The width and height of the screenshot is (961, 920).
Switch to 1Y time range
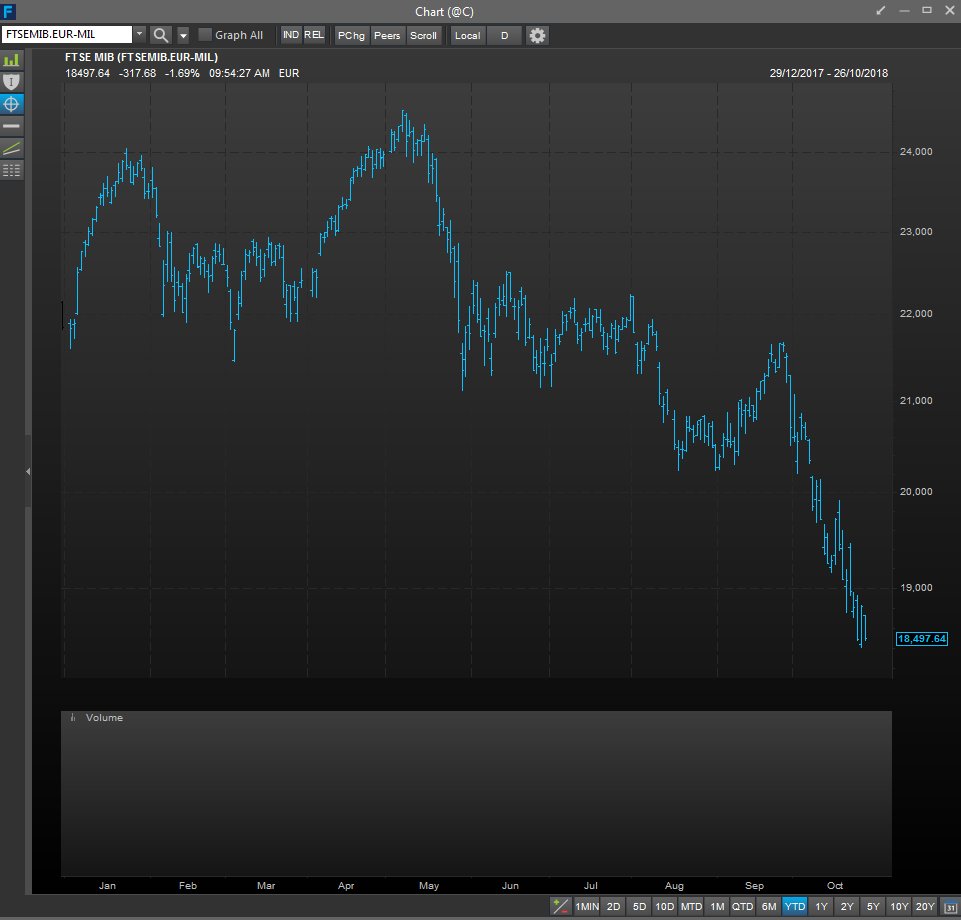click(x=821, y=907)
